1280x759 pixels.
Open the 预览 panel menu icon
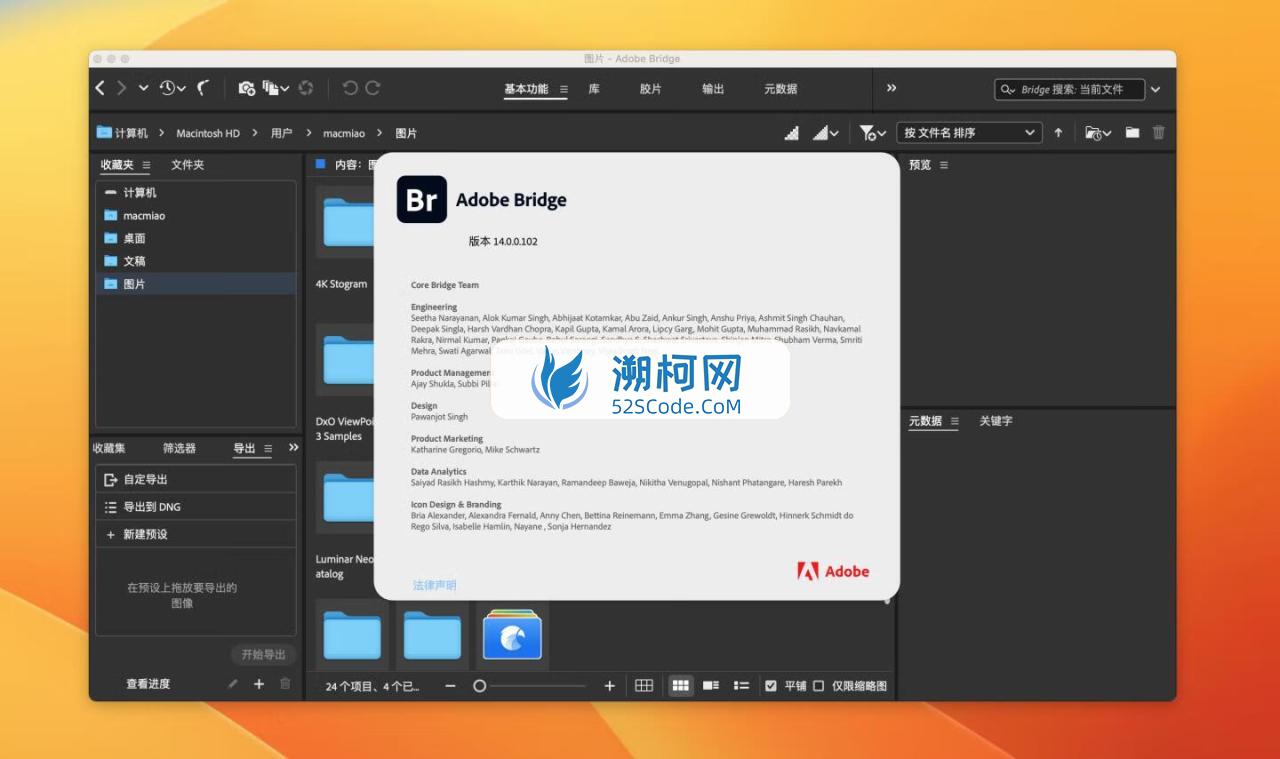click(944, 165)
